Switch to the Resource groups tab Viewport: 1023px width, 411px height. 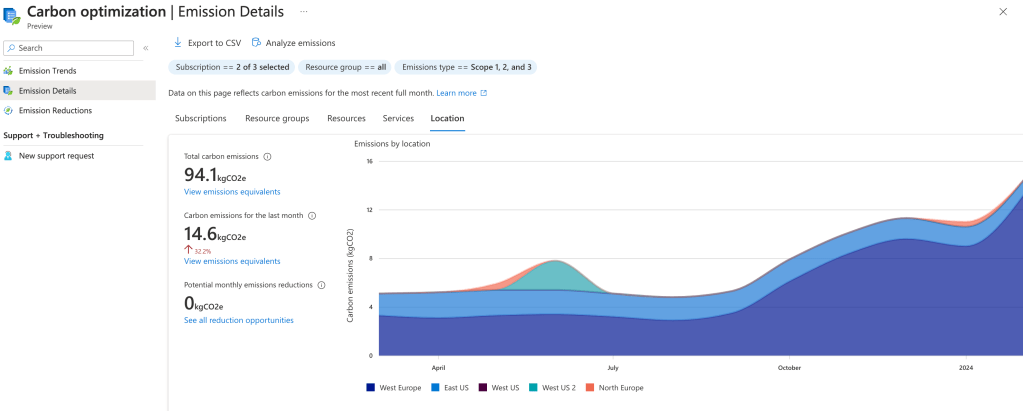[x=277, y=118]
